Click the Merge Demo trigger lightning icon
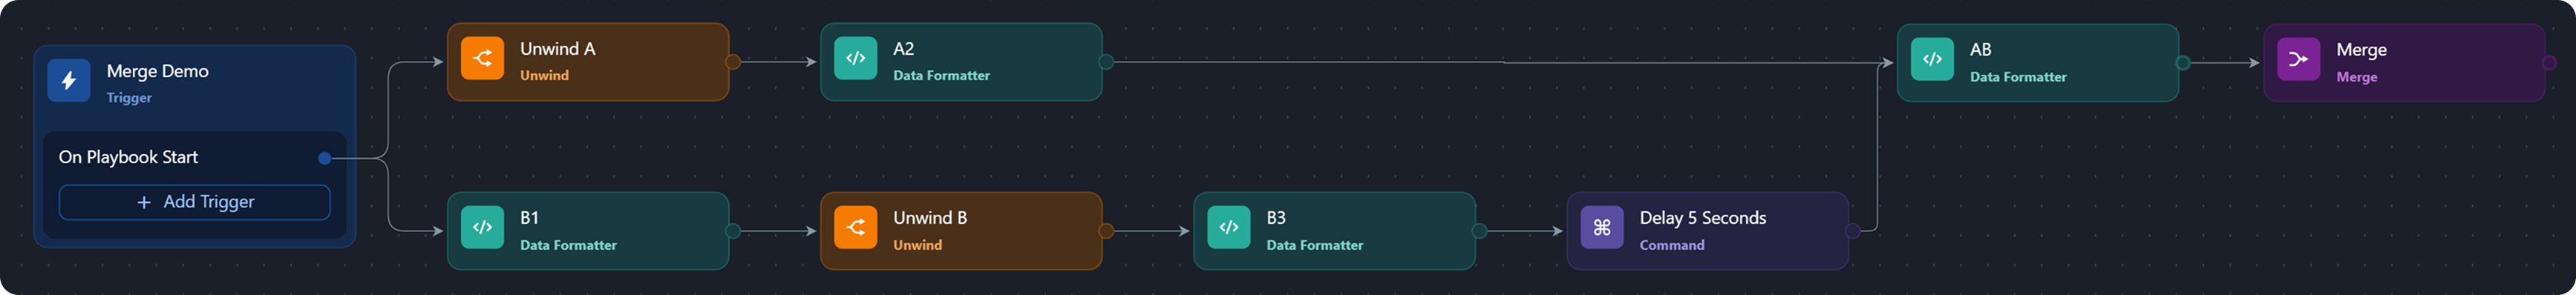The height and width of the screenshot is (295, 2576). [68, 81]
